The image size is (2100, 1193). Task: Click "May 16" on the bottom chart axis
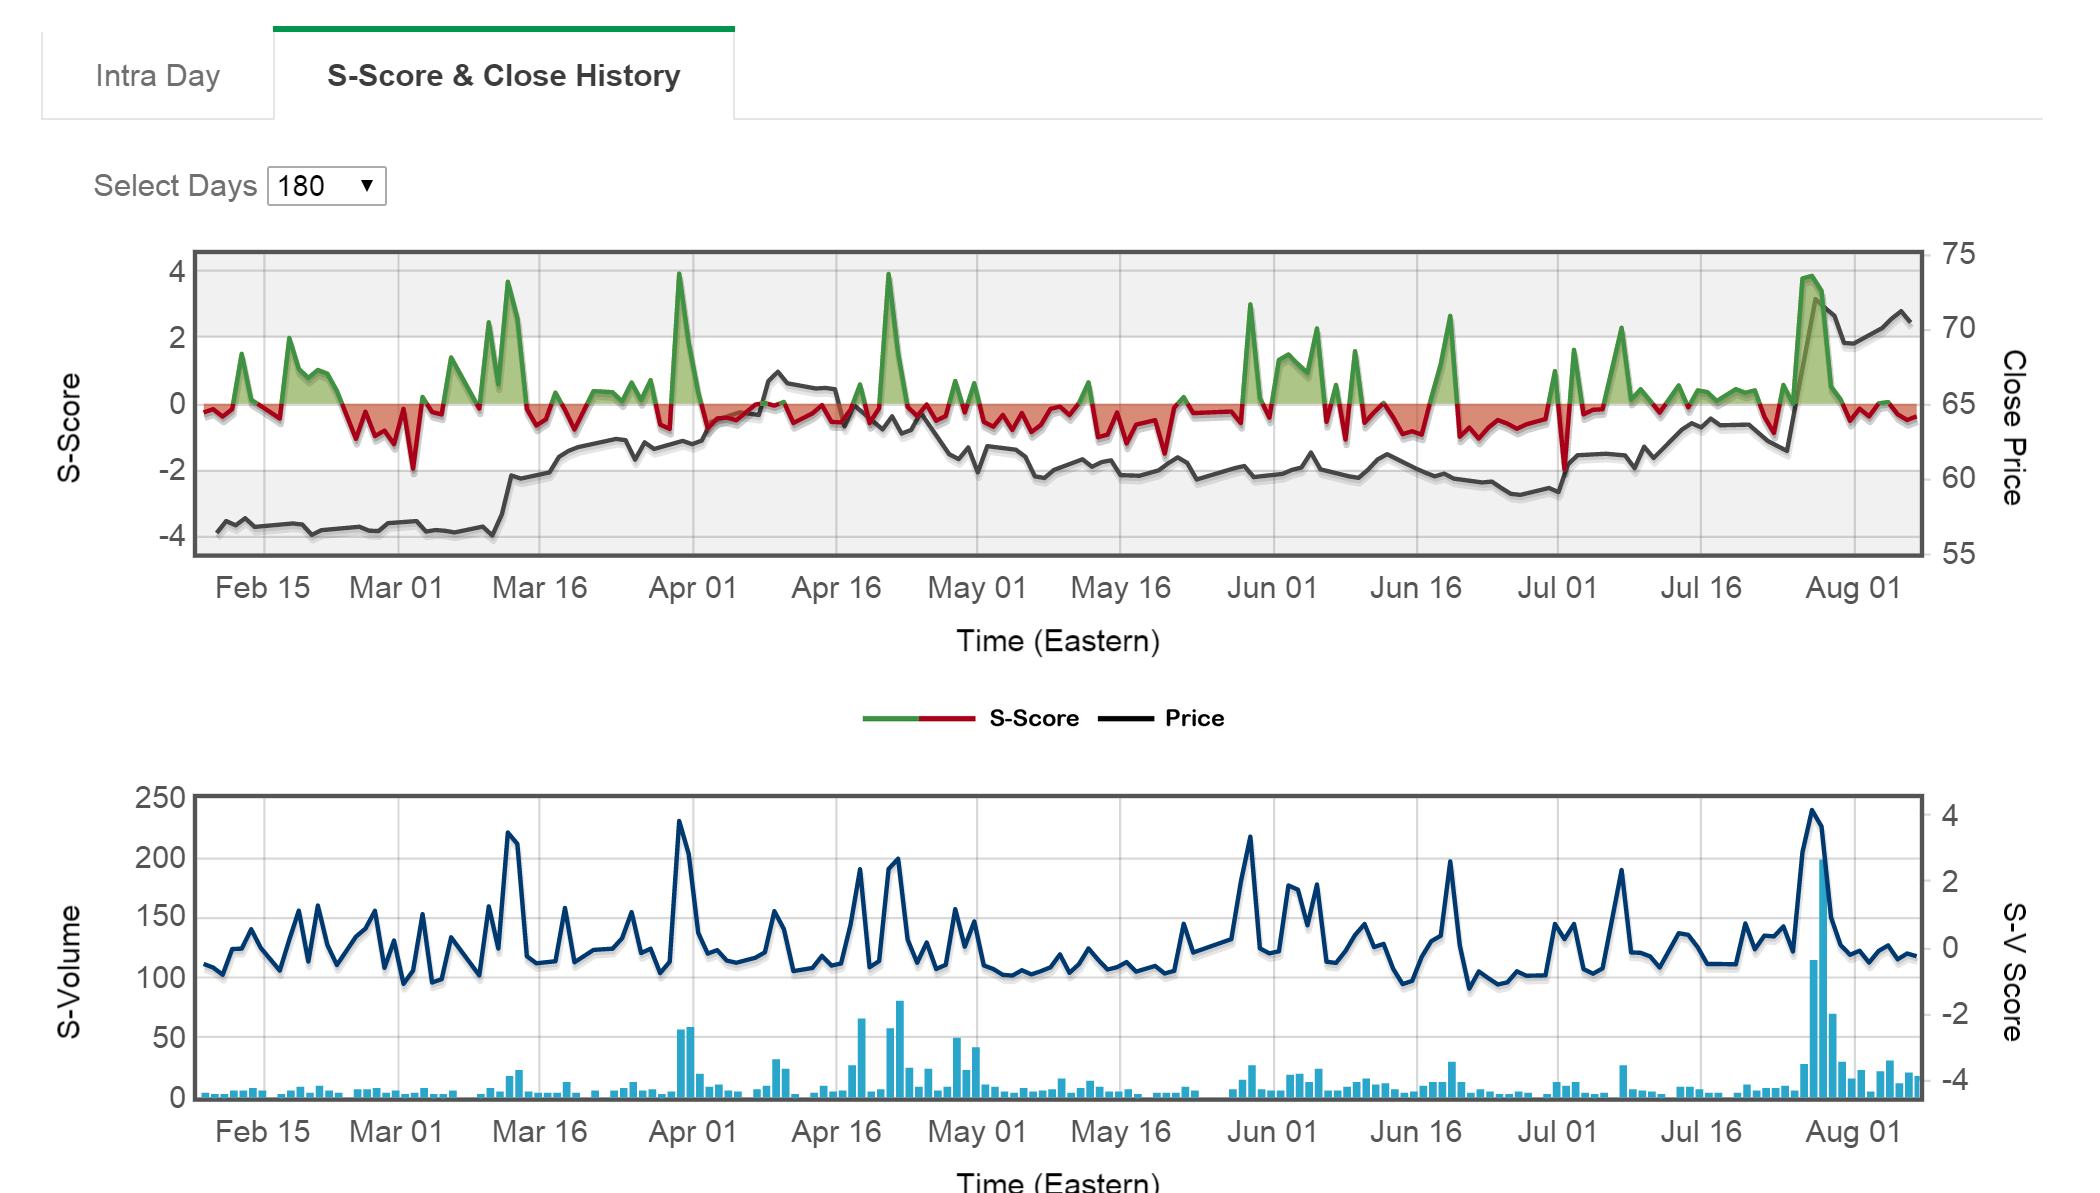tap(1121, 1132)
